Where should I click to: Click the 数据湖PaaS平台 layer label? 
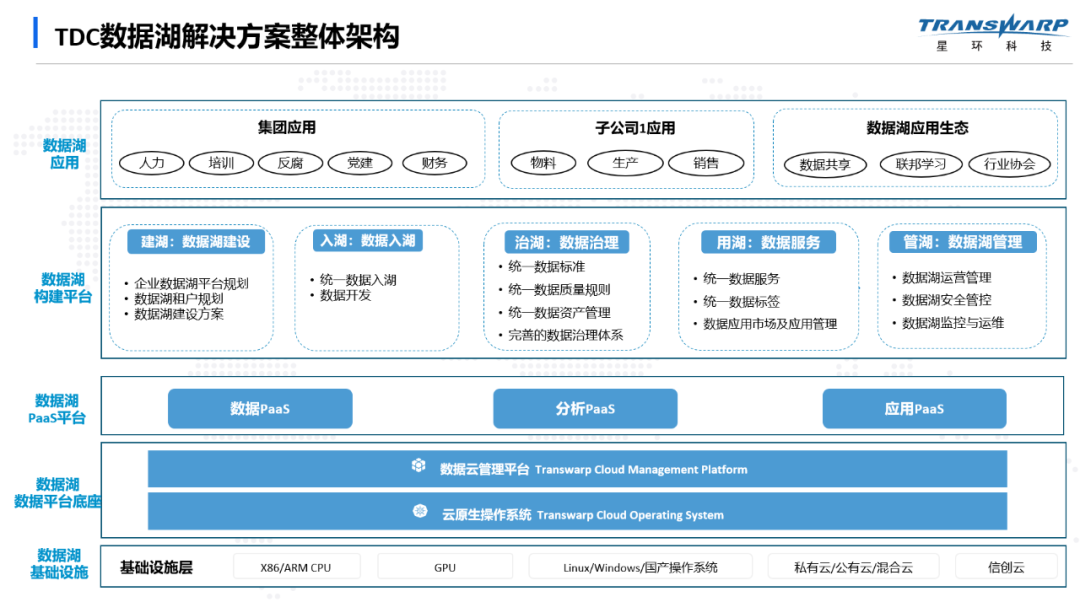point(57,409)
